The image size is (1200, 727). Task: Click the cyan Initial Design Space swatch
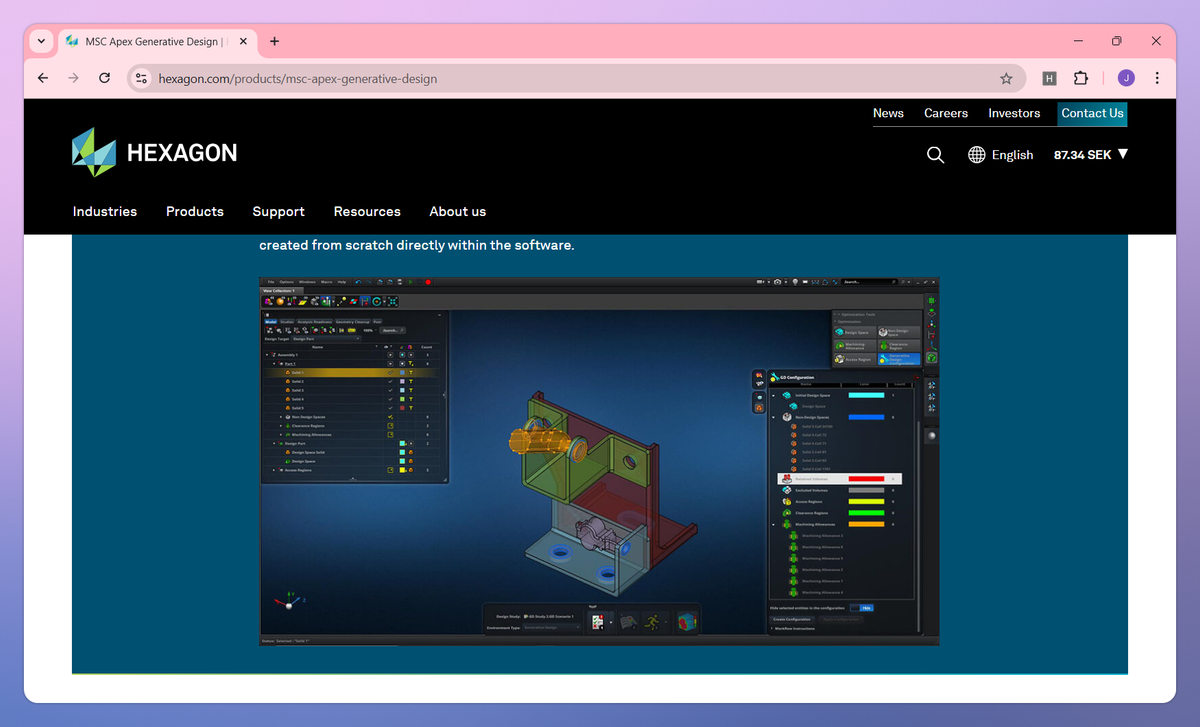(x=866, y=395)
